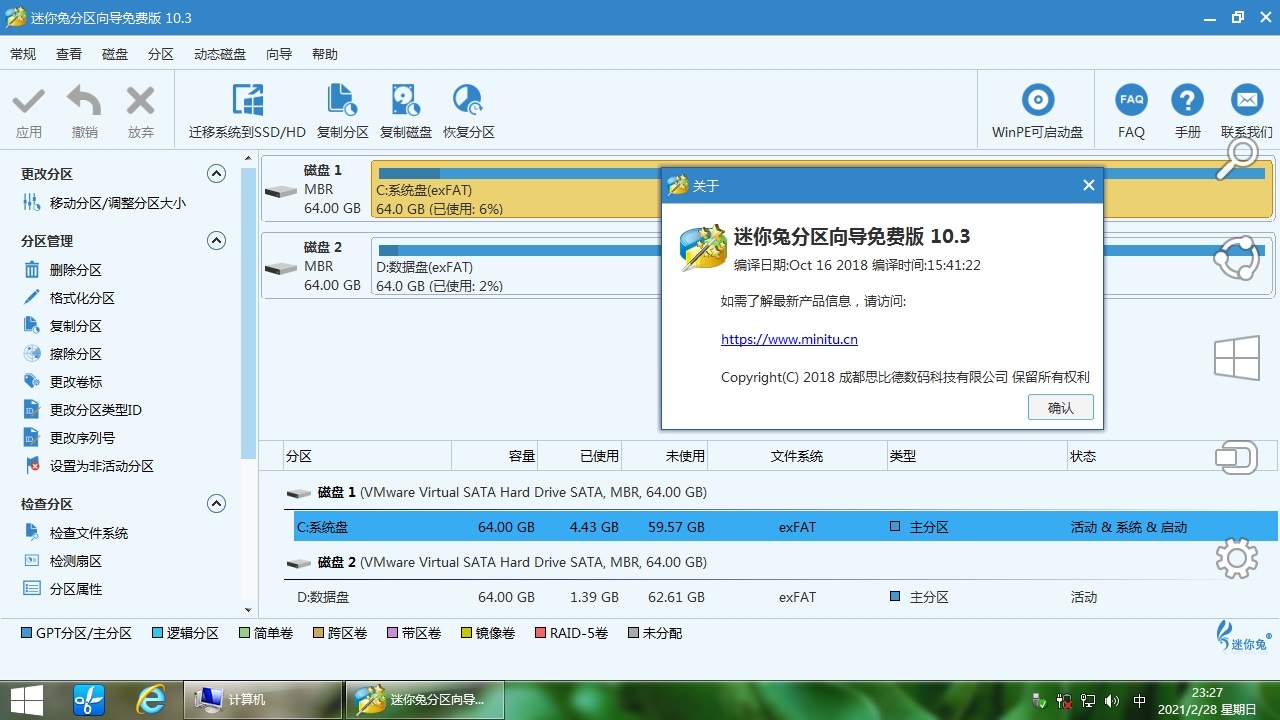The width and height of the screenshot is (1280, 720).
Task: Sort by the 容量 column header
Action: 494,456
